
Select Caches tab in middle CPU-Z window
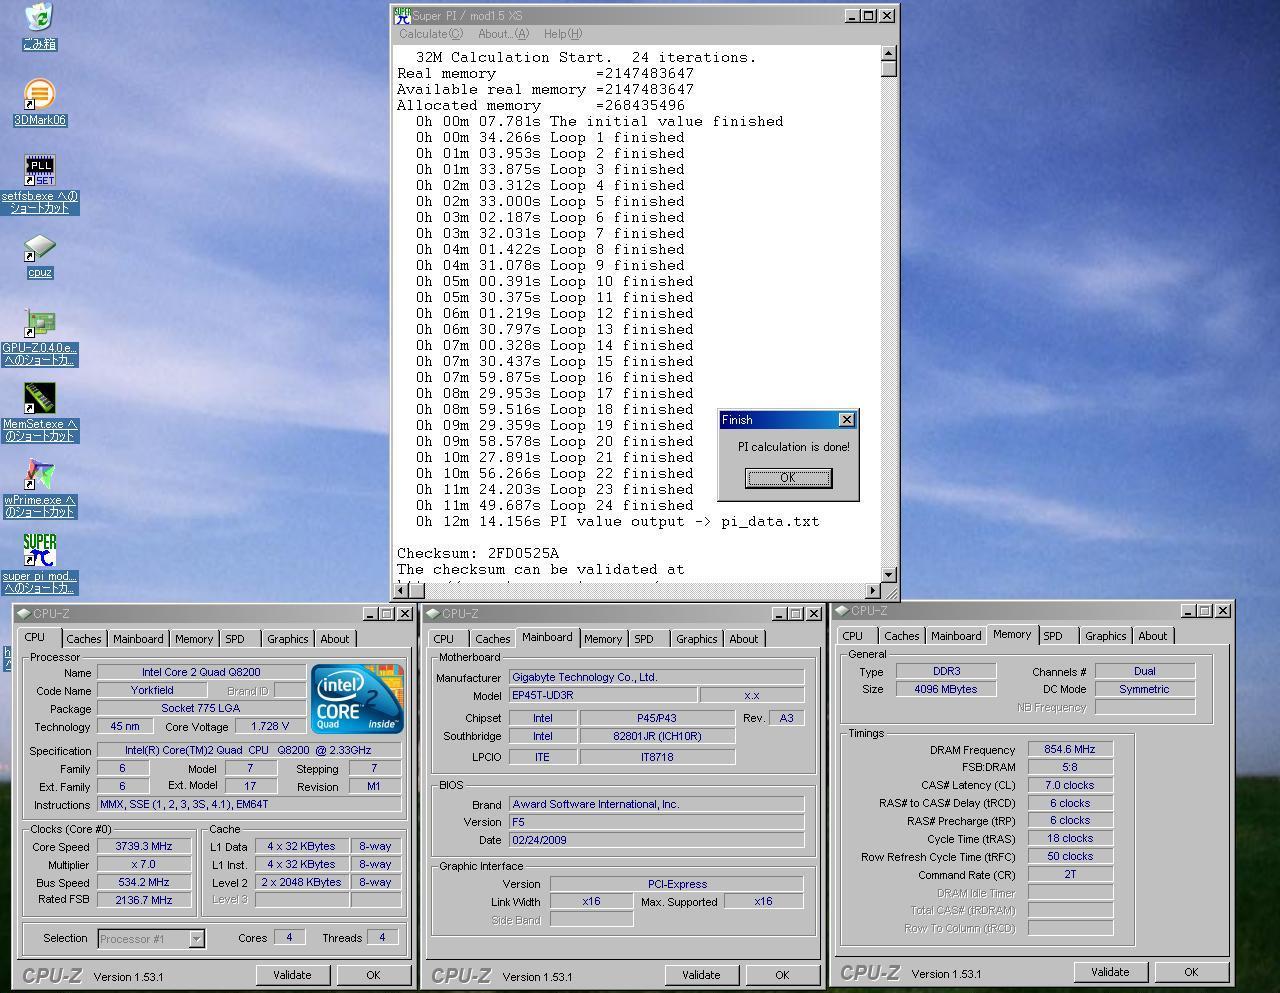coord(493,639)
